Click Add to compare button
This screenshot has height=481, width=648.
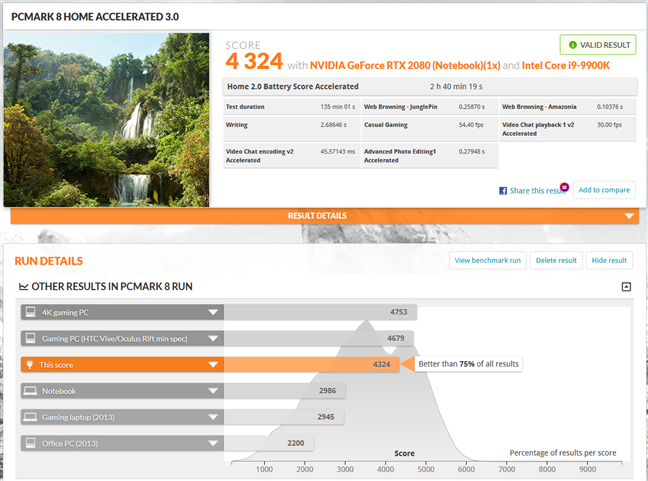click(x=604, y=190)
